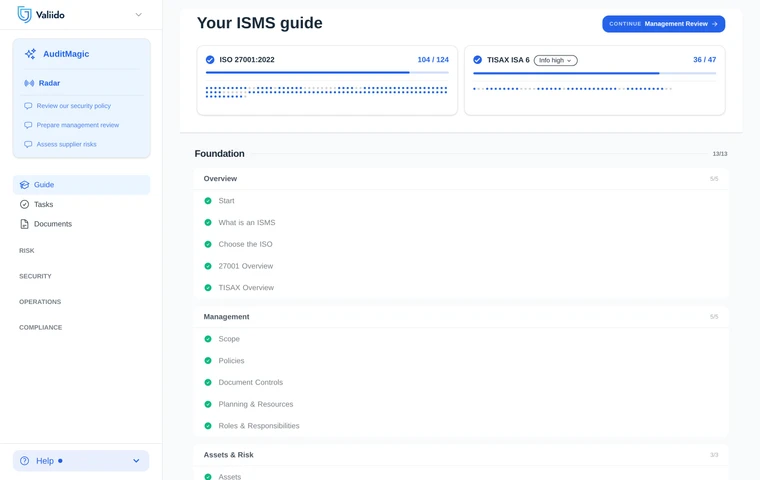768x480 pixels.
Task: Toggle the TISAX ISA 6 check icon
Action: [478, 60]
